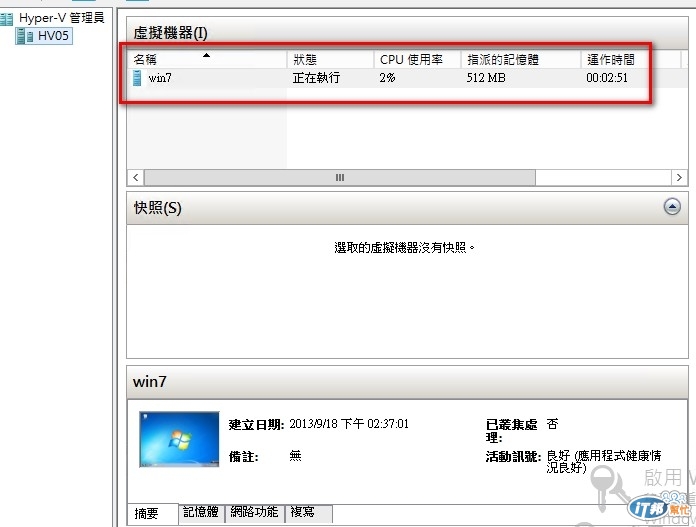Click the 512 MB memory cell
The height and width of the screenshot is (527, 696).
[486, 78]
